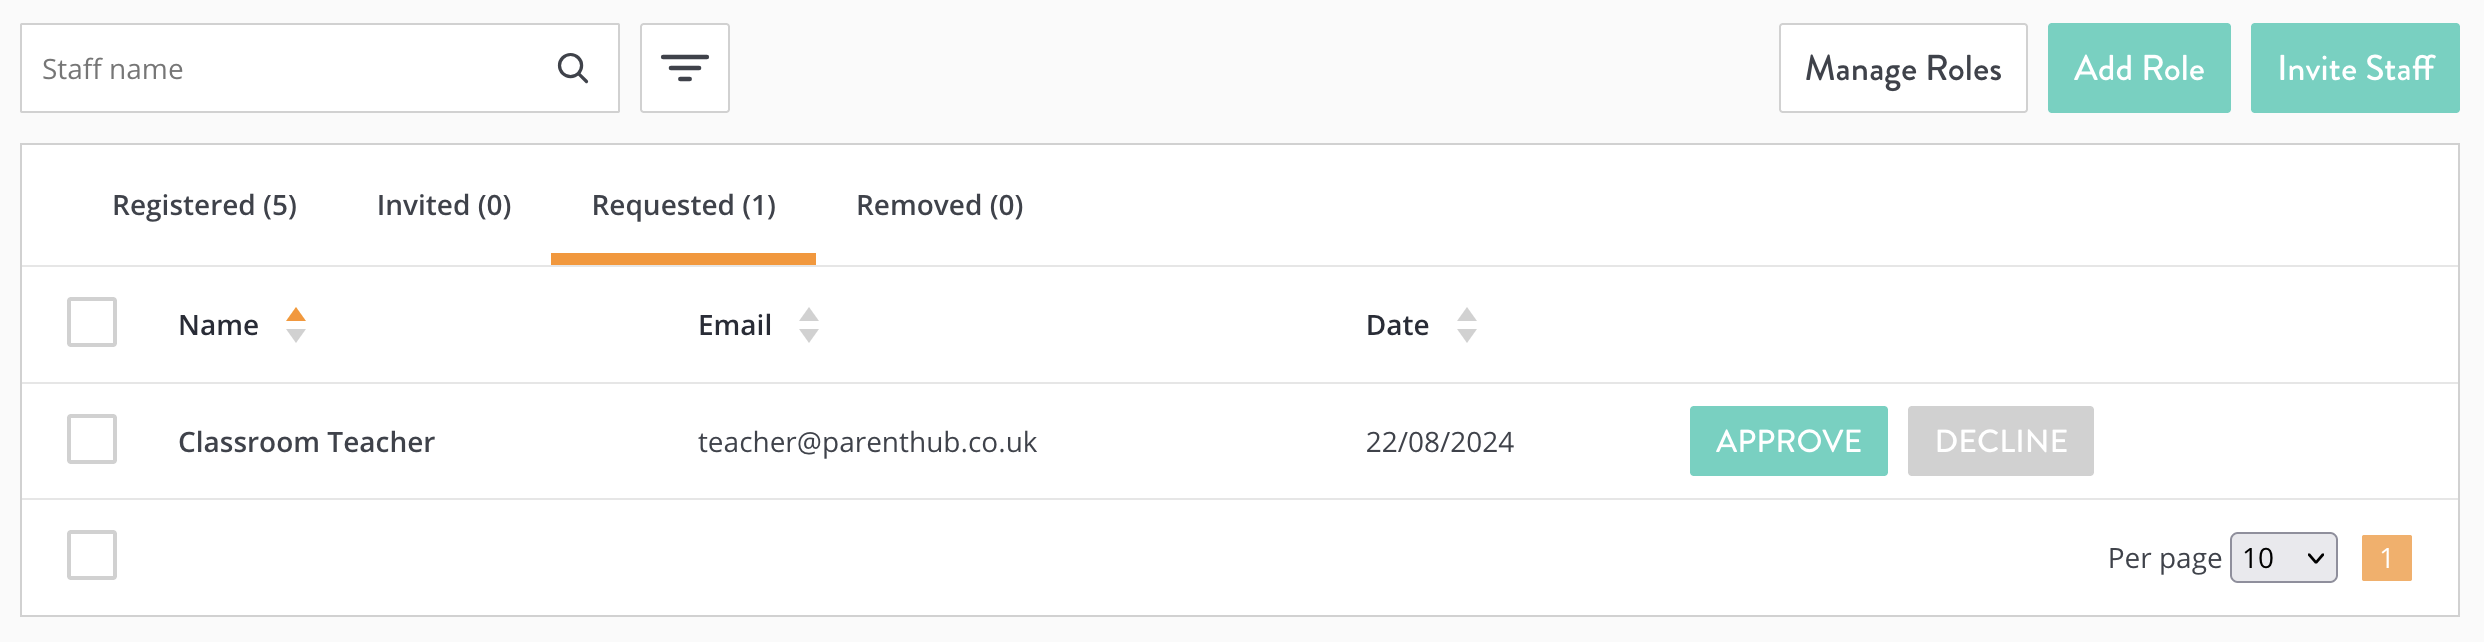Viewport: 2484px width, 642px height.
Task: Sort by Date column arrows
Action: (1467, 325)
